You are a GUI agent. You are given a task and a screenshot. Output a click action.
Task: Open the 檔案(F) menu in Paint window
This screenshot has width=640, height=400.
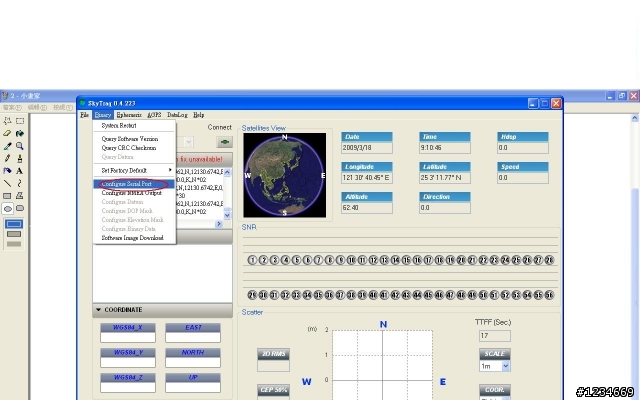(12, 107)
